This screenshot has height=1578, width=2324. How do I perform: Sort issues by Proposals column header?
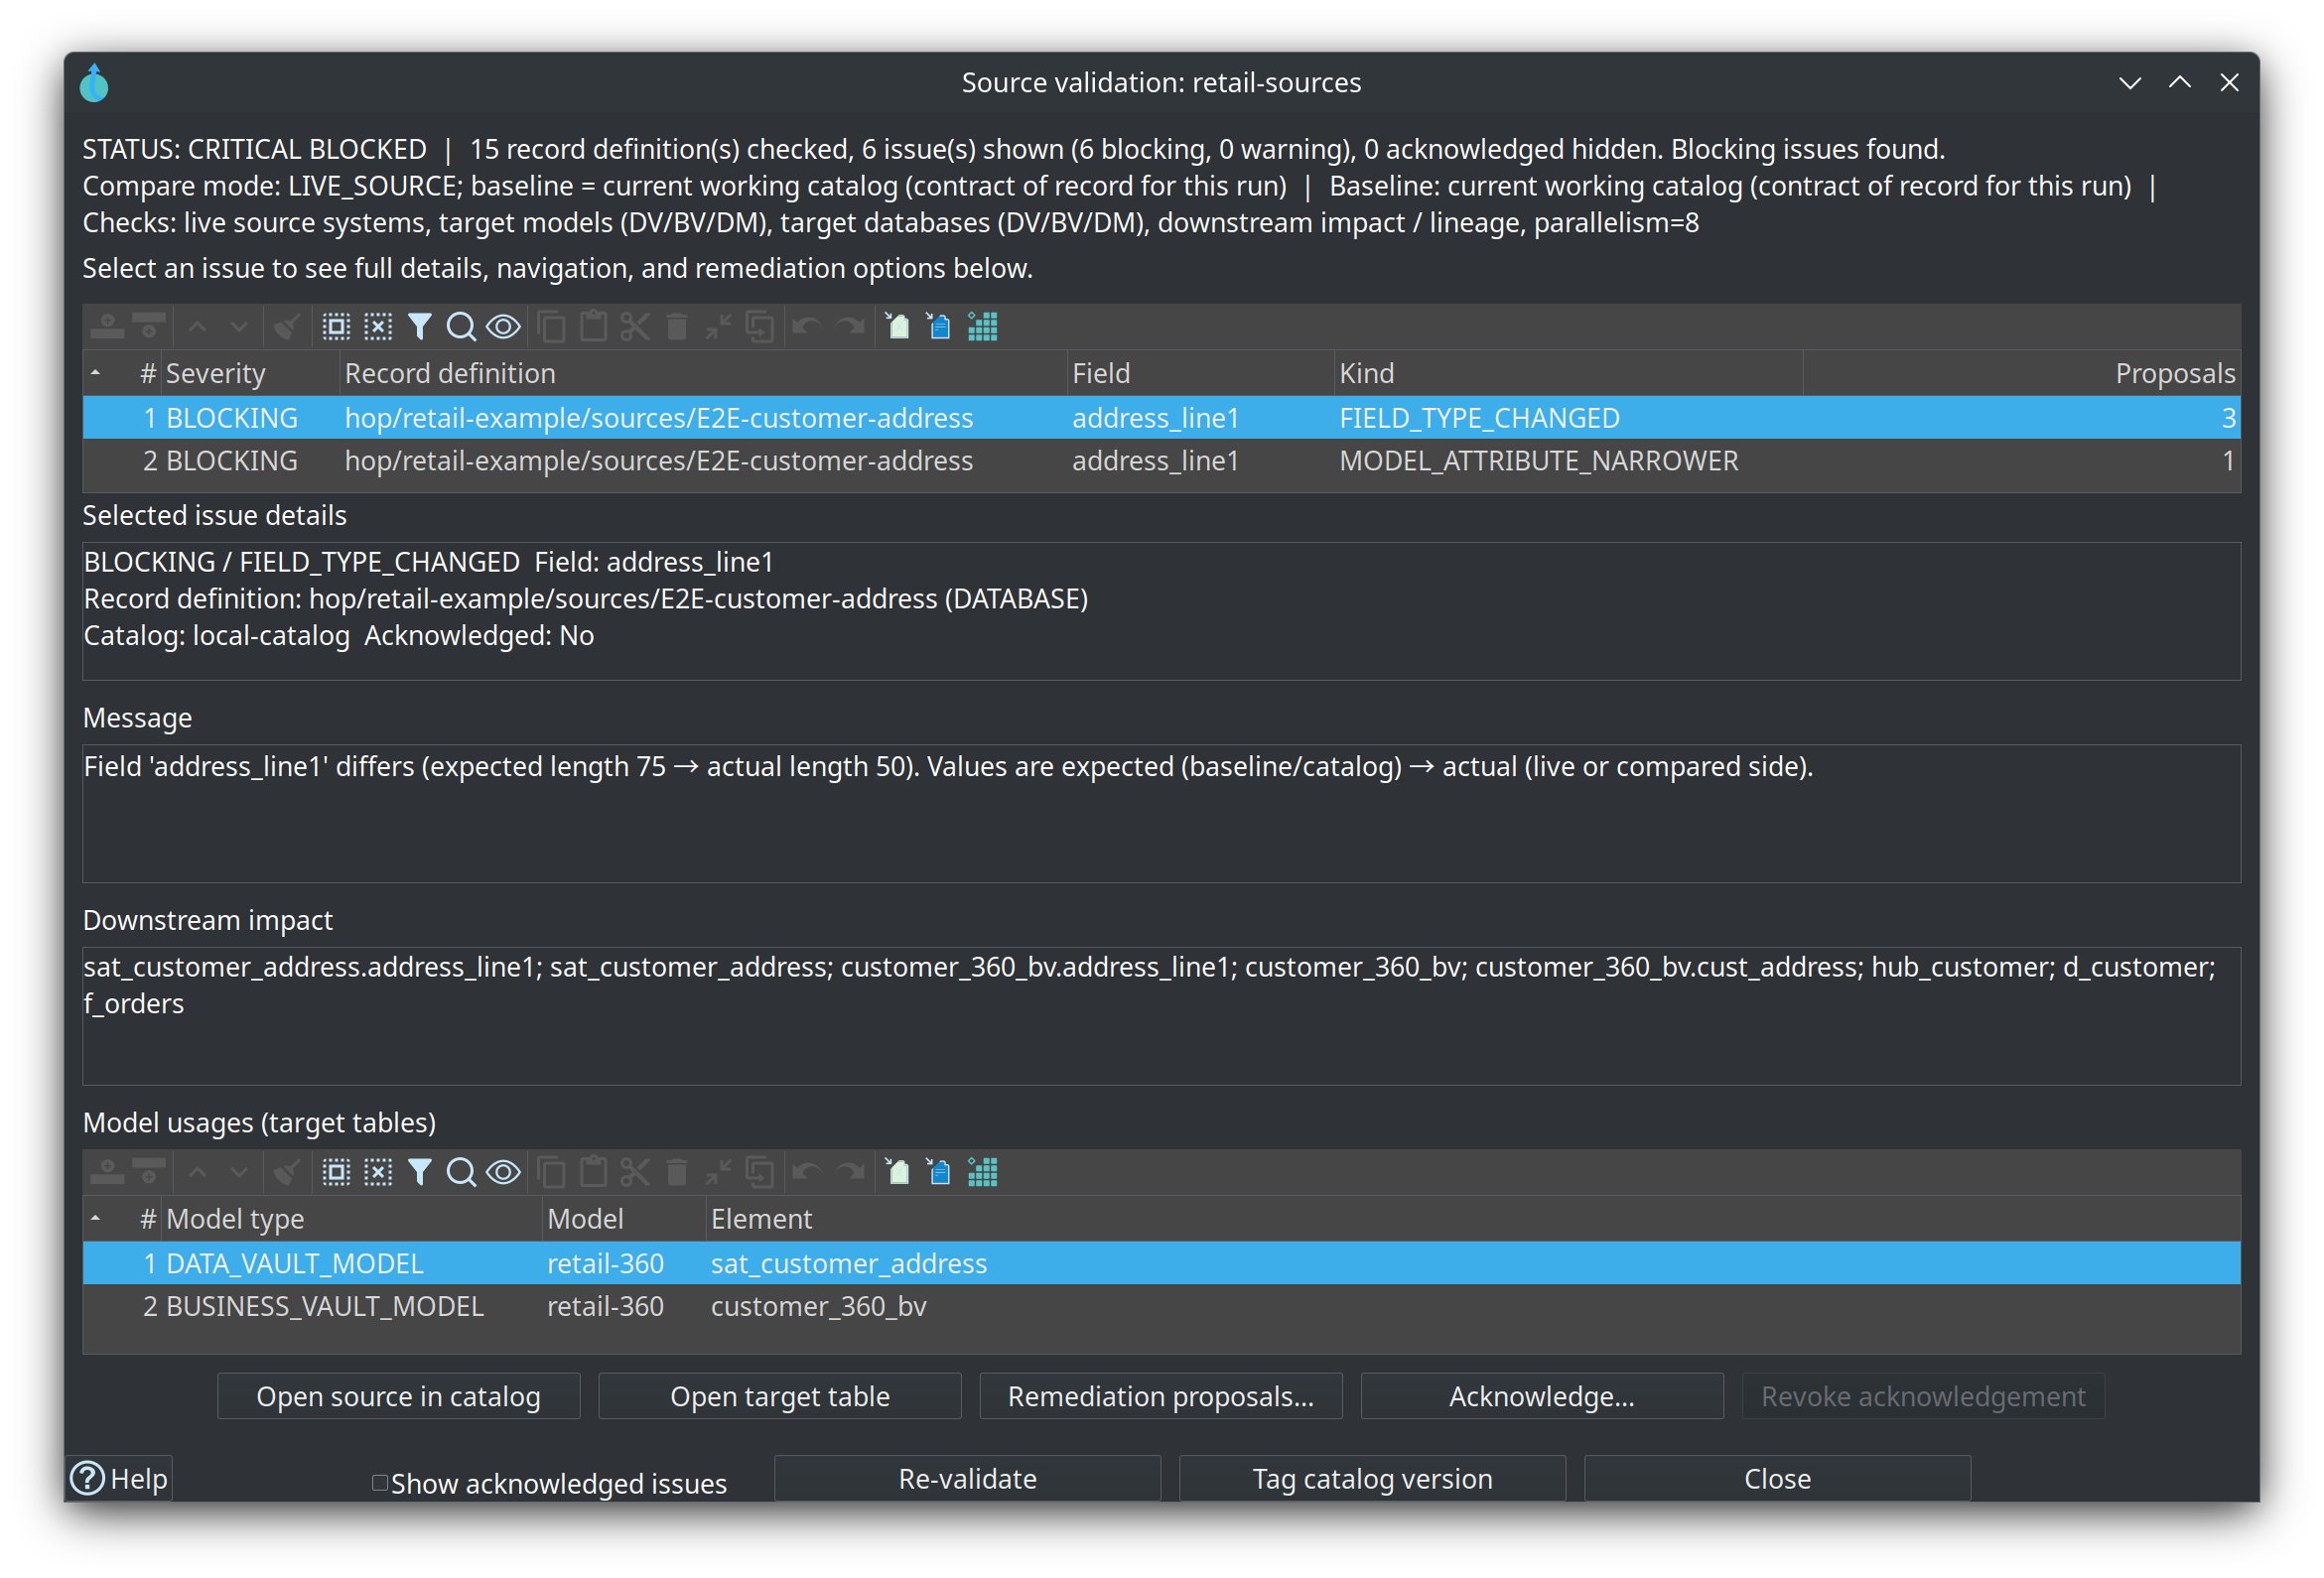coord(2021,373)
